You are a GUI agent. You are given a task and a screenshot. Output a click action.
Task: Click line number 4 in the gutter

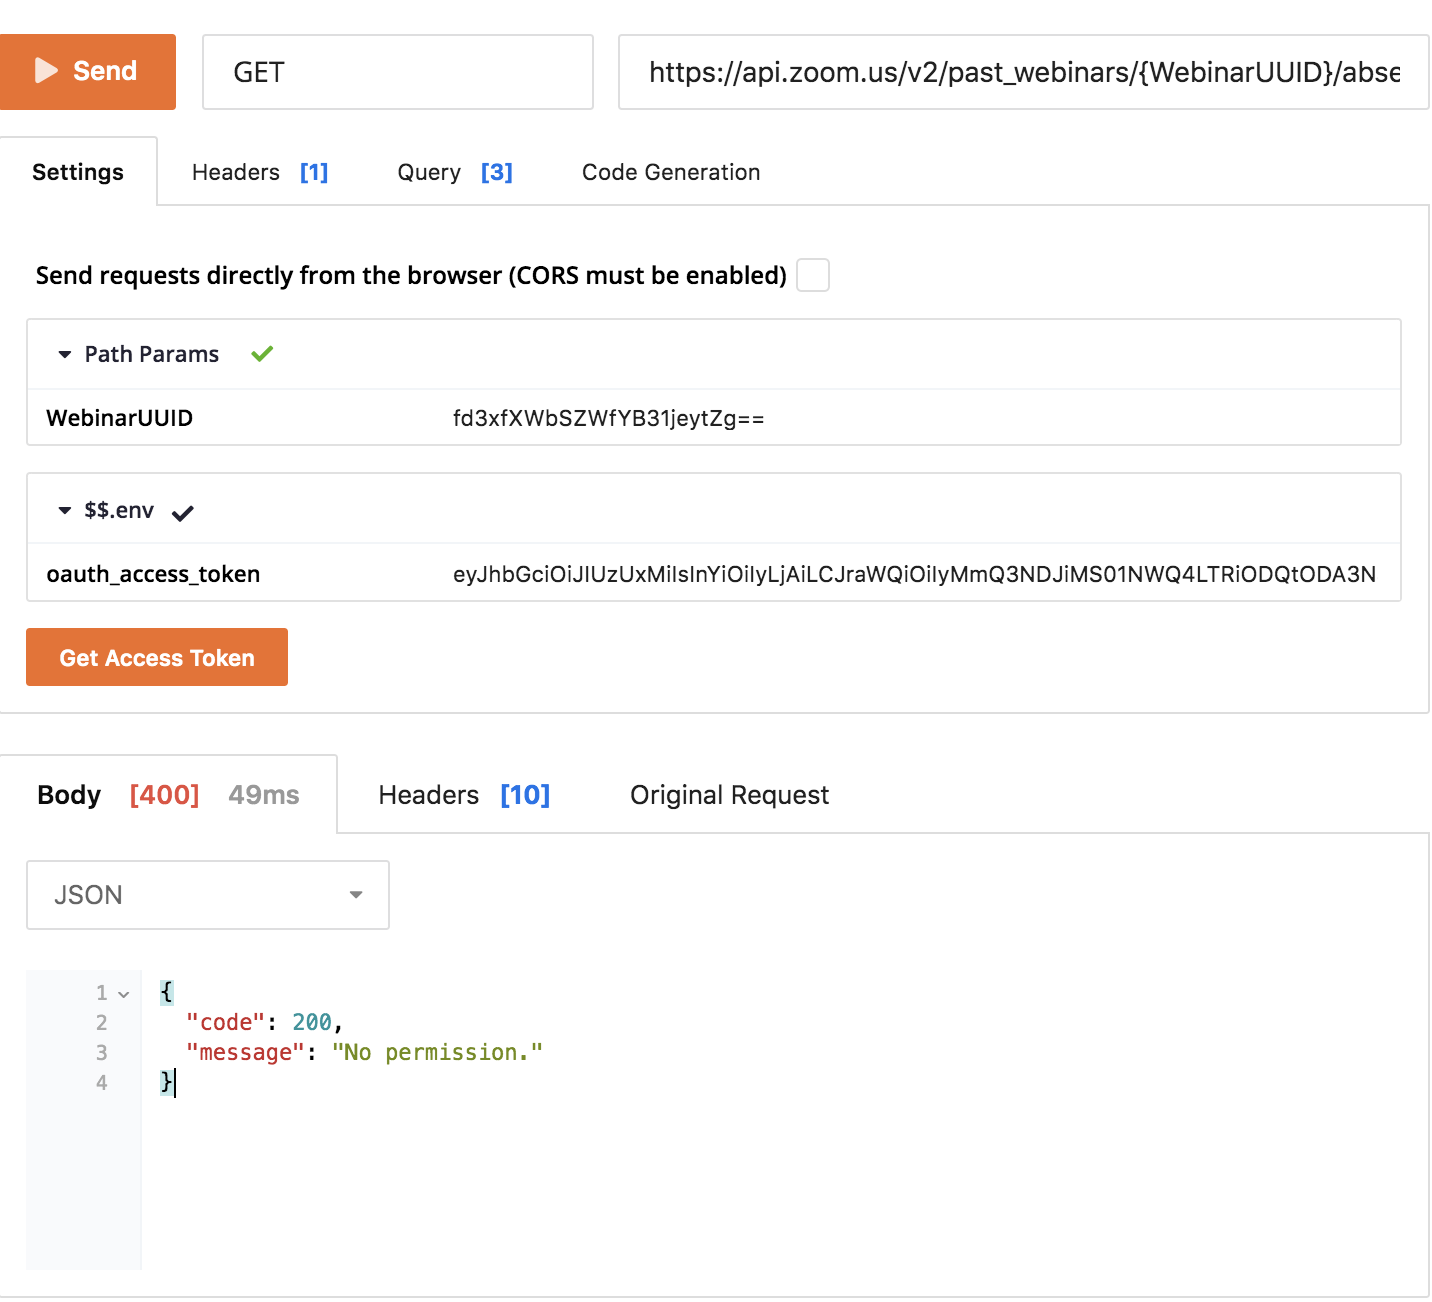point(102,1082)
